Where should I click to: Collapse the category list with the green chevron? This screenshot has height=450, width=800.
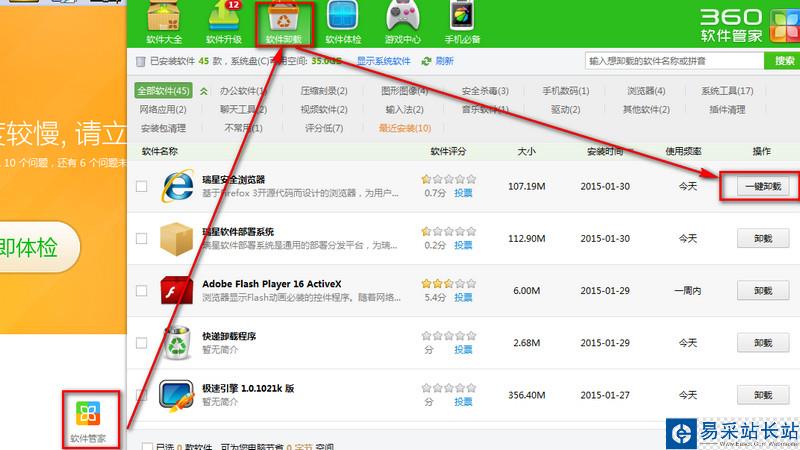(204, 91)
